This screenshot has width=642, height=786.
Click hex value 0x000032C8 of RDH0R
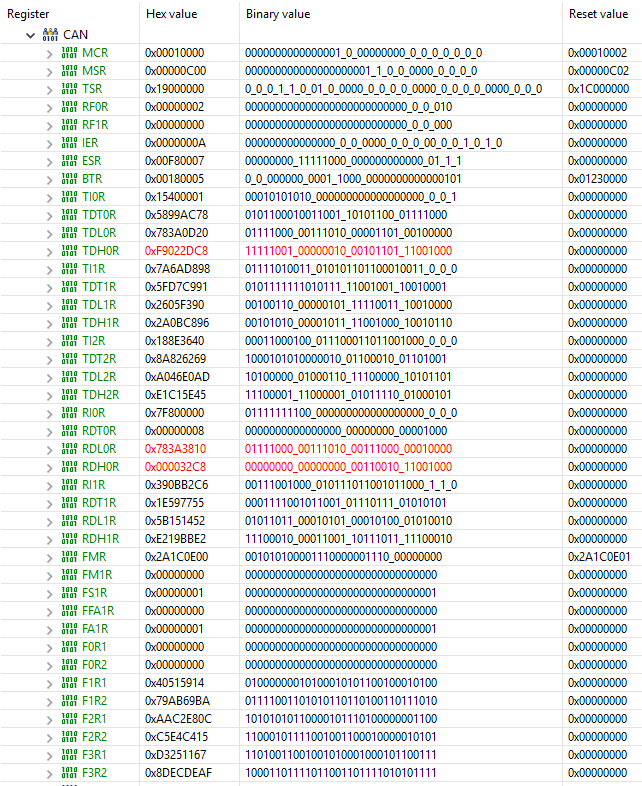[x=175, y=467]
